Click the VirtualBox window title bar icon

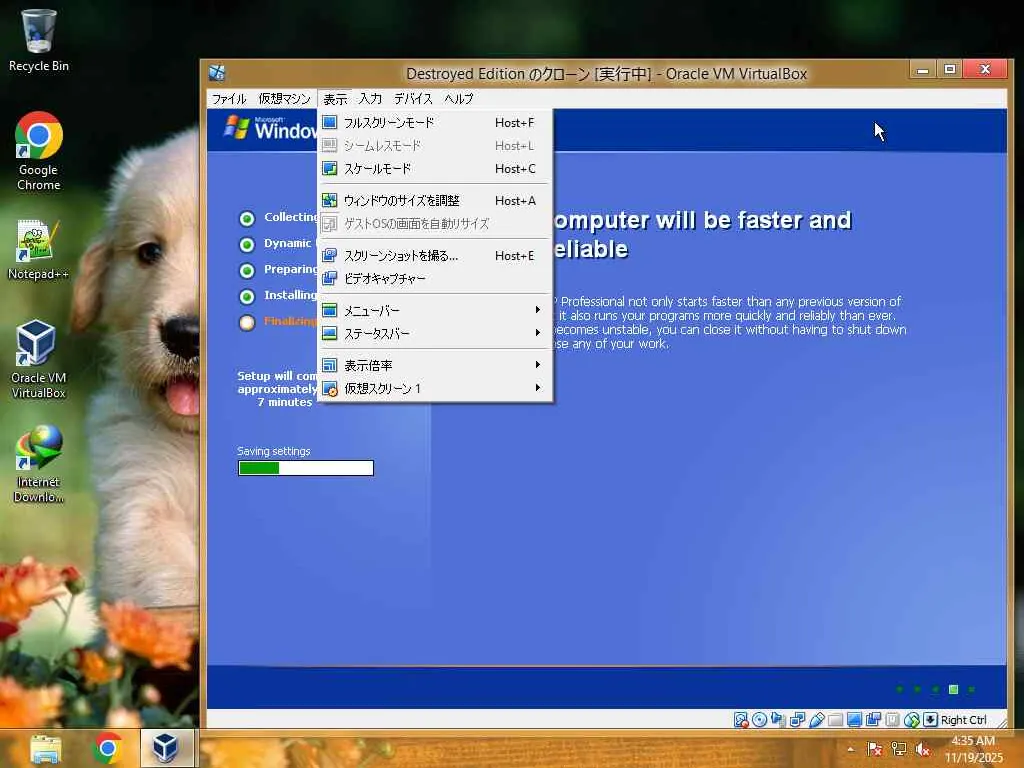tap(217, 72)
